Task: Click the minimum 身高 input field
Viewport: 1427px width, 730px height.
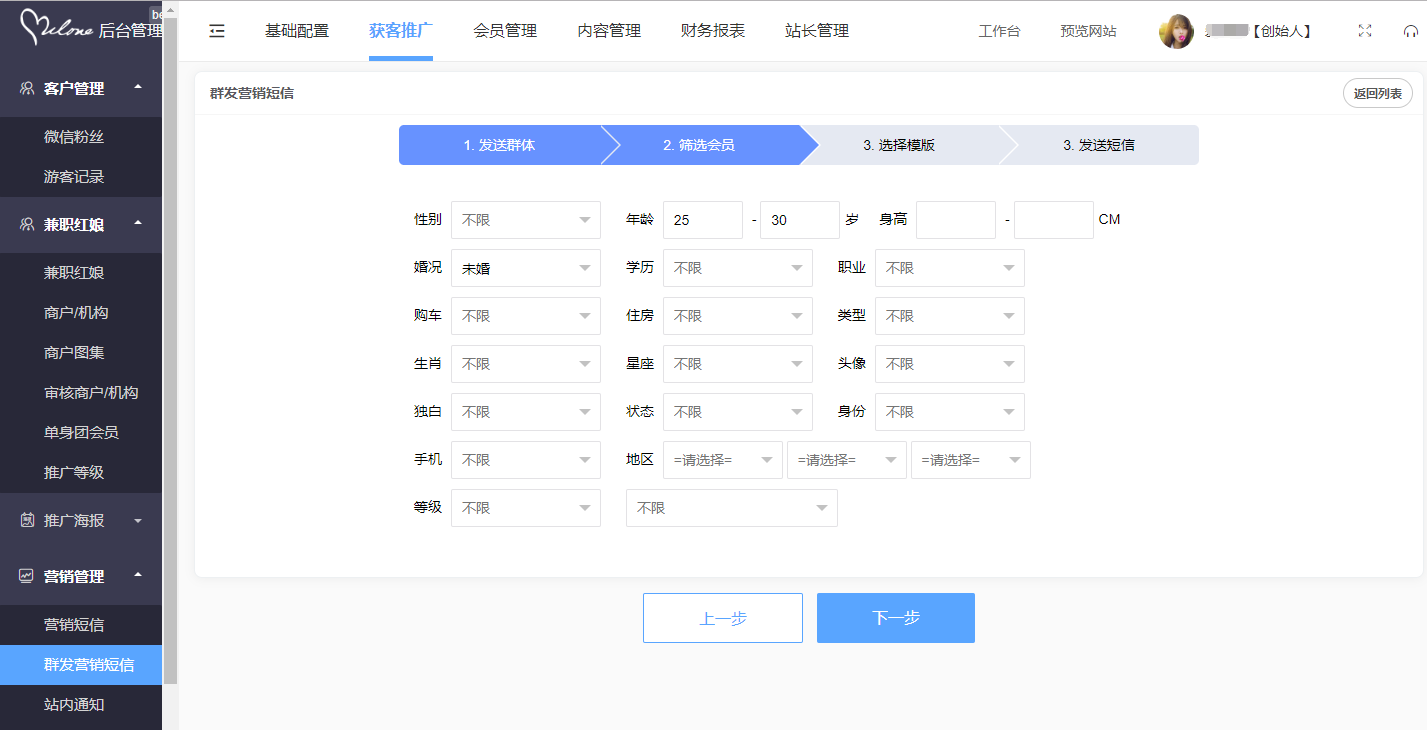Action: coord(956,220)
